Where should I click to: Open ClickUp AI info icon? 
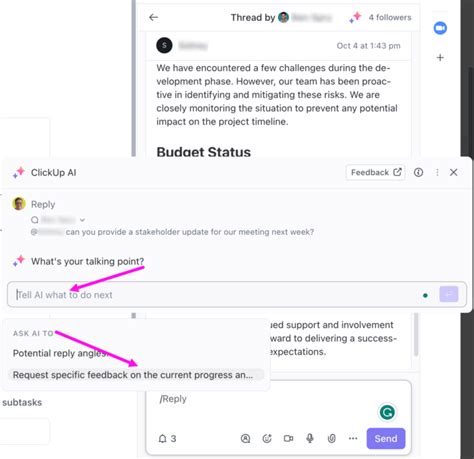(418, 172)
